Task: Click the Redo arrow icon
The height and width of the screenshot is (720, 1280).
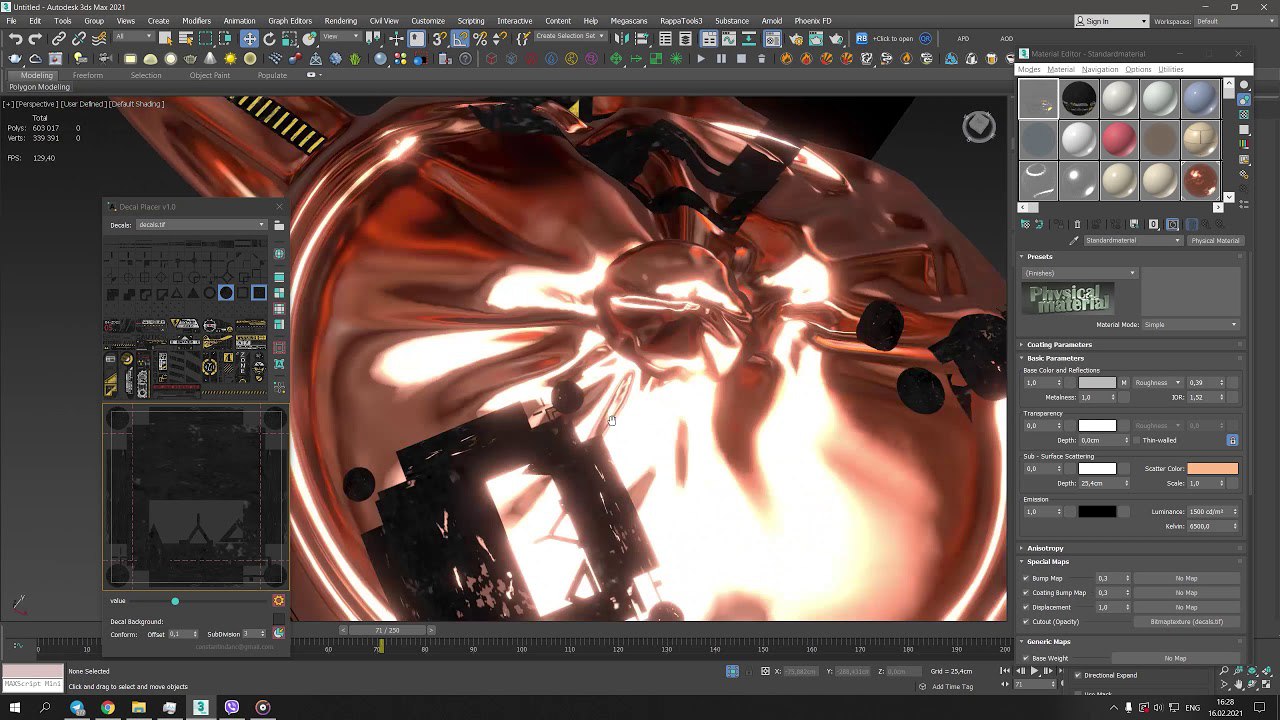Action: 35,39
